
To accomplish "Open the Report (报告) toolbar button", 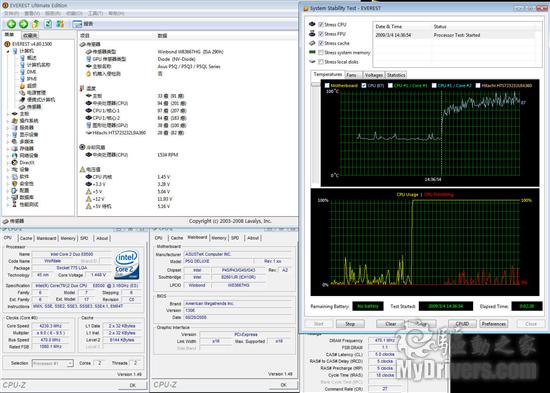I will (x=83, y=24).
